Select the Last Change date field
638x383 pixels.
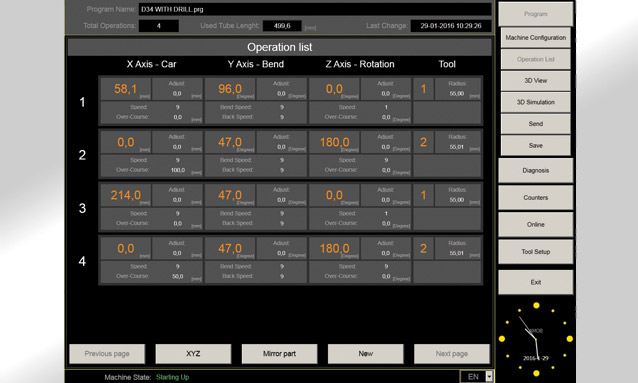coord(451,26)
